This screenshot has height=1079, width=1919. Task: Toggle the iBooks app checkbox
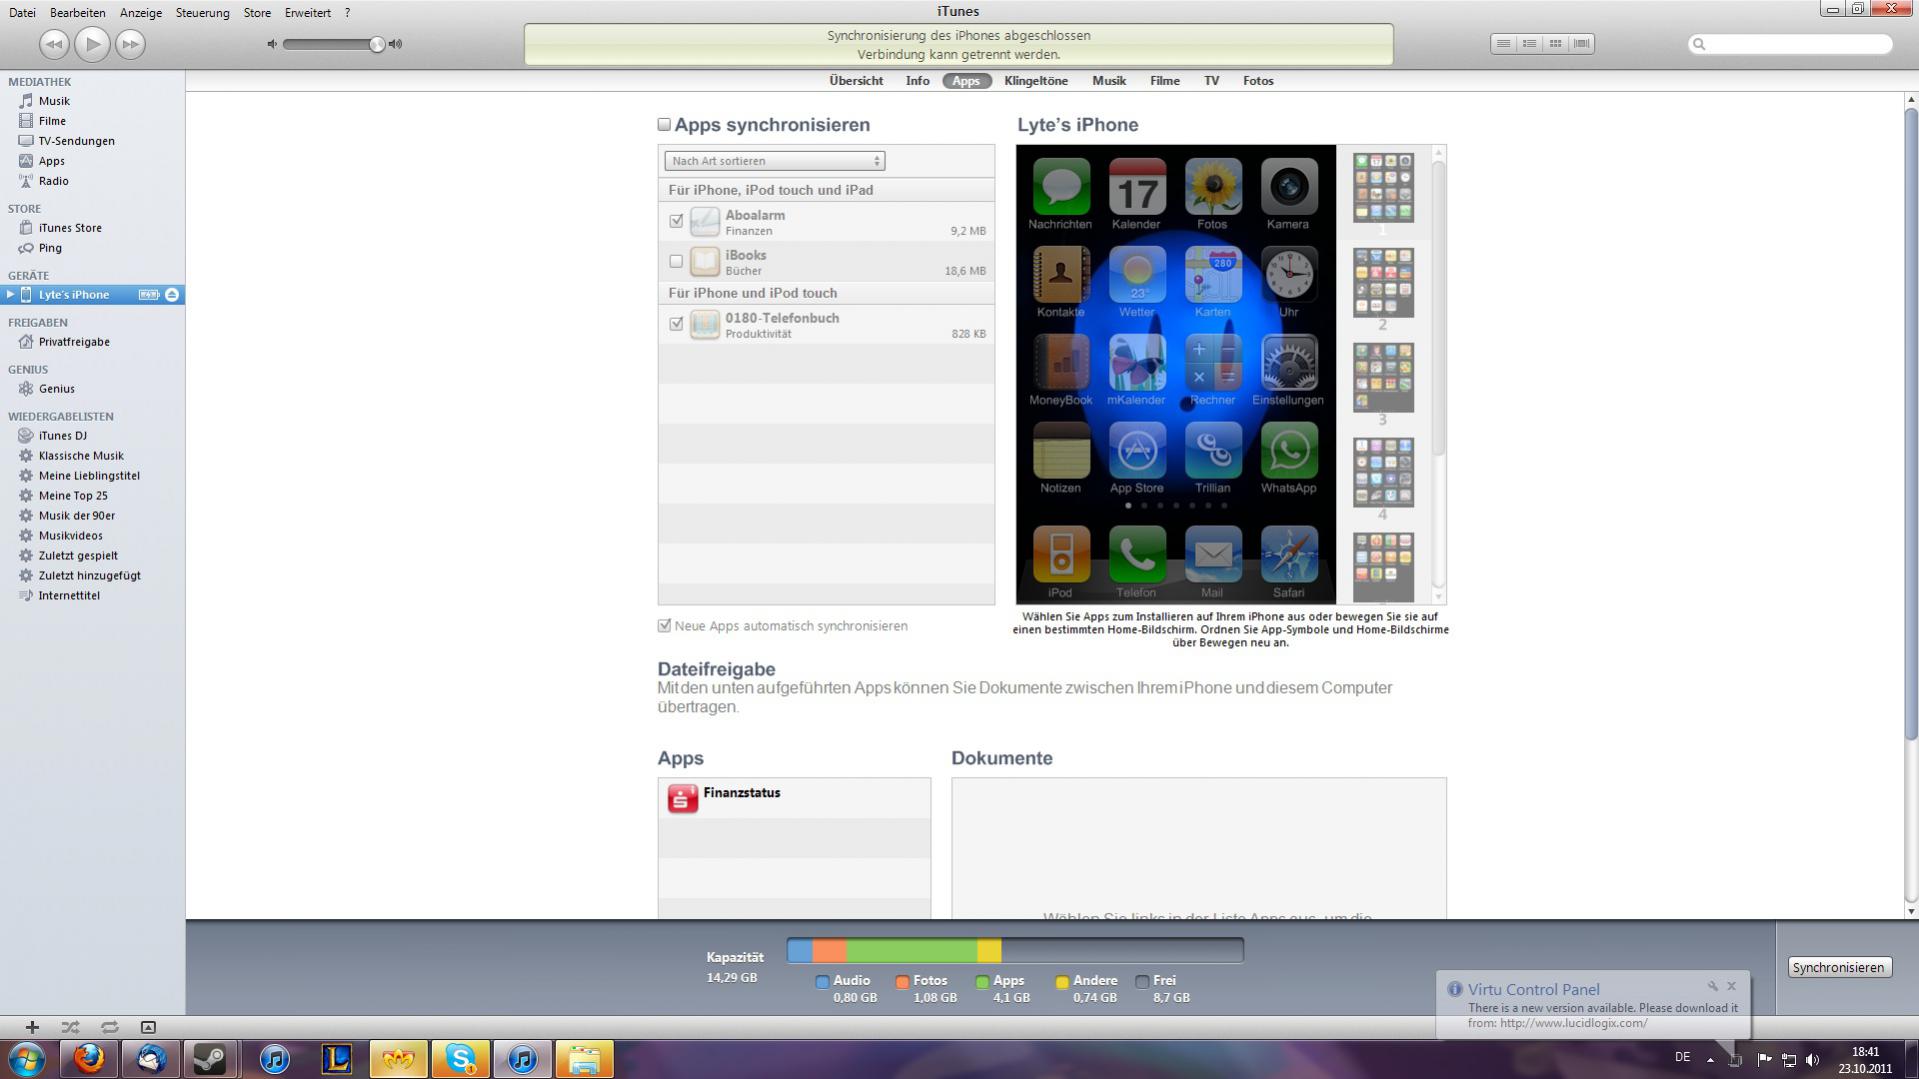[x=676, y=261]
